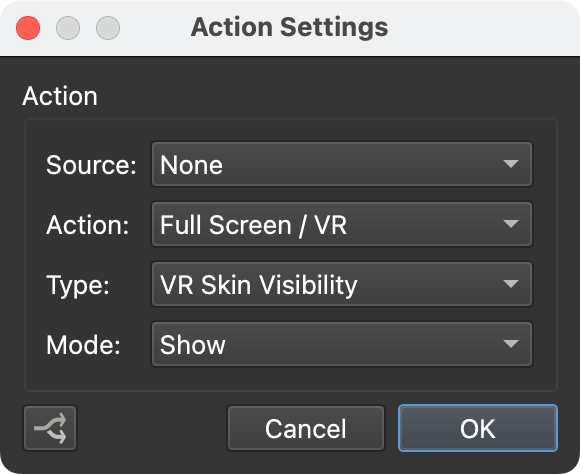Confirm the settings with OK
Viewport: 580px width, 474px height.
(478, 428)
